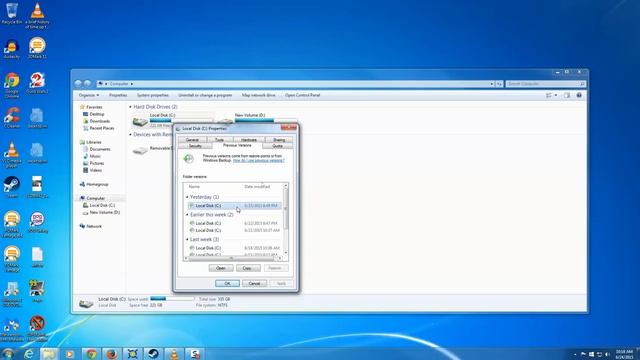
Task: Open Steam from the taskbar
Action: point(153,354)
